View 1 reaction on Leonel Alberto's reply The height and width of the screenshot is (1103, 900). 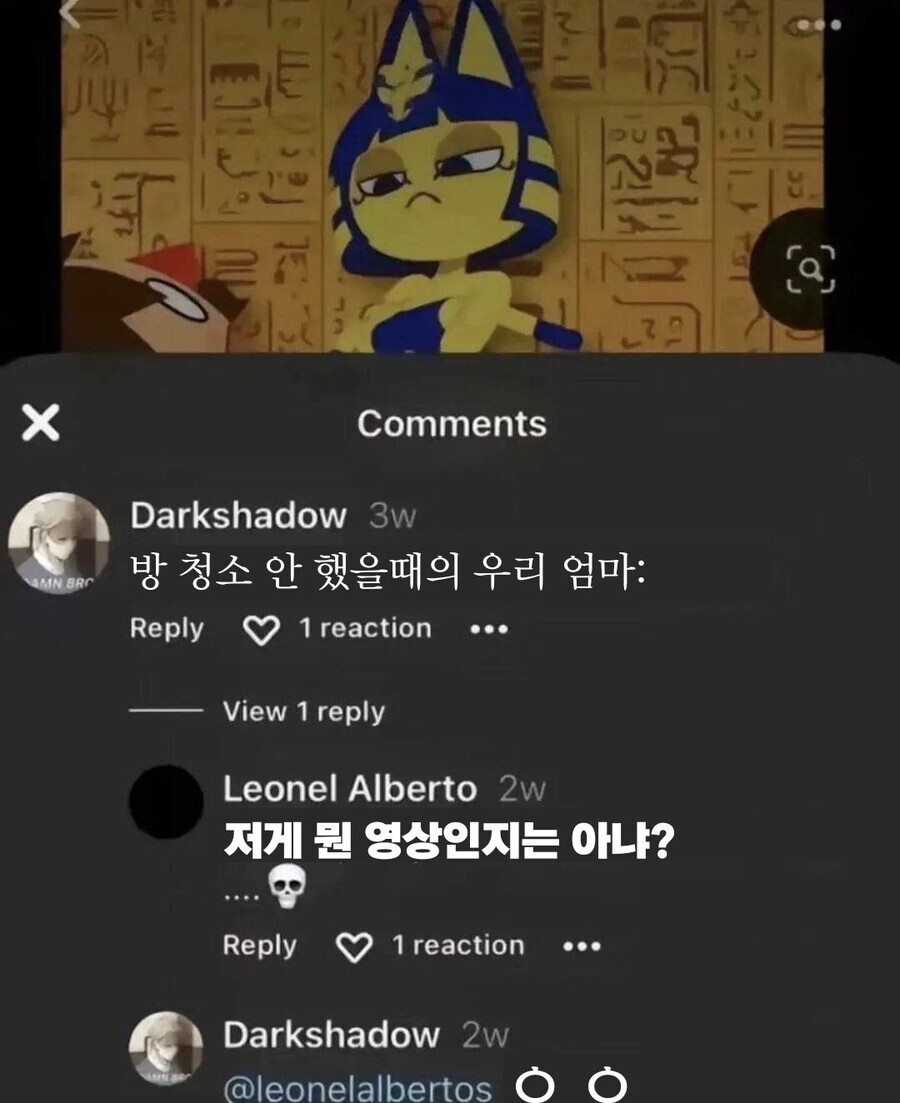(458, 945)
